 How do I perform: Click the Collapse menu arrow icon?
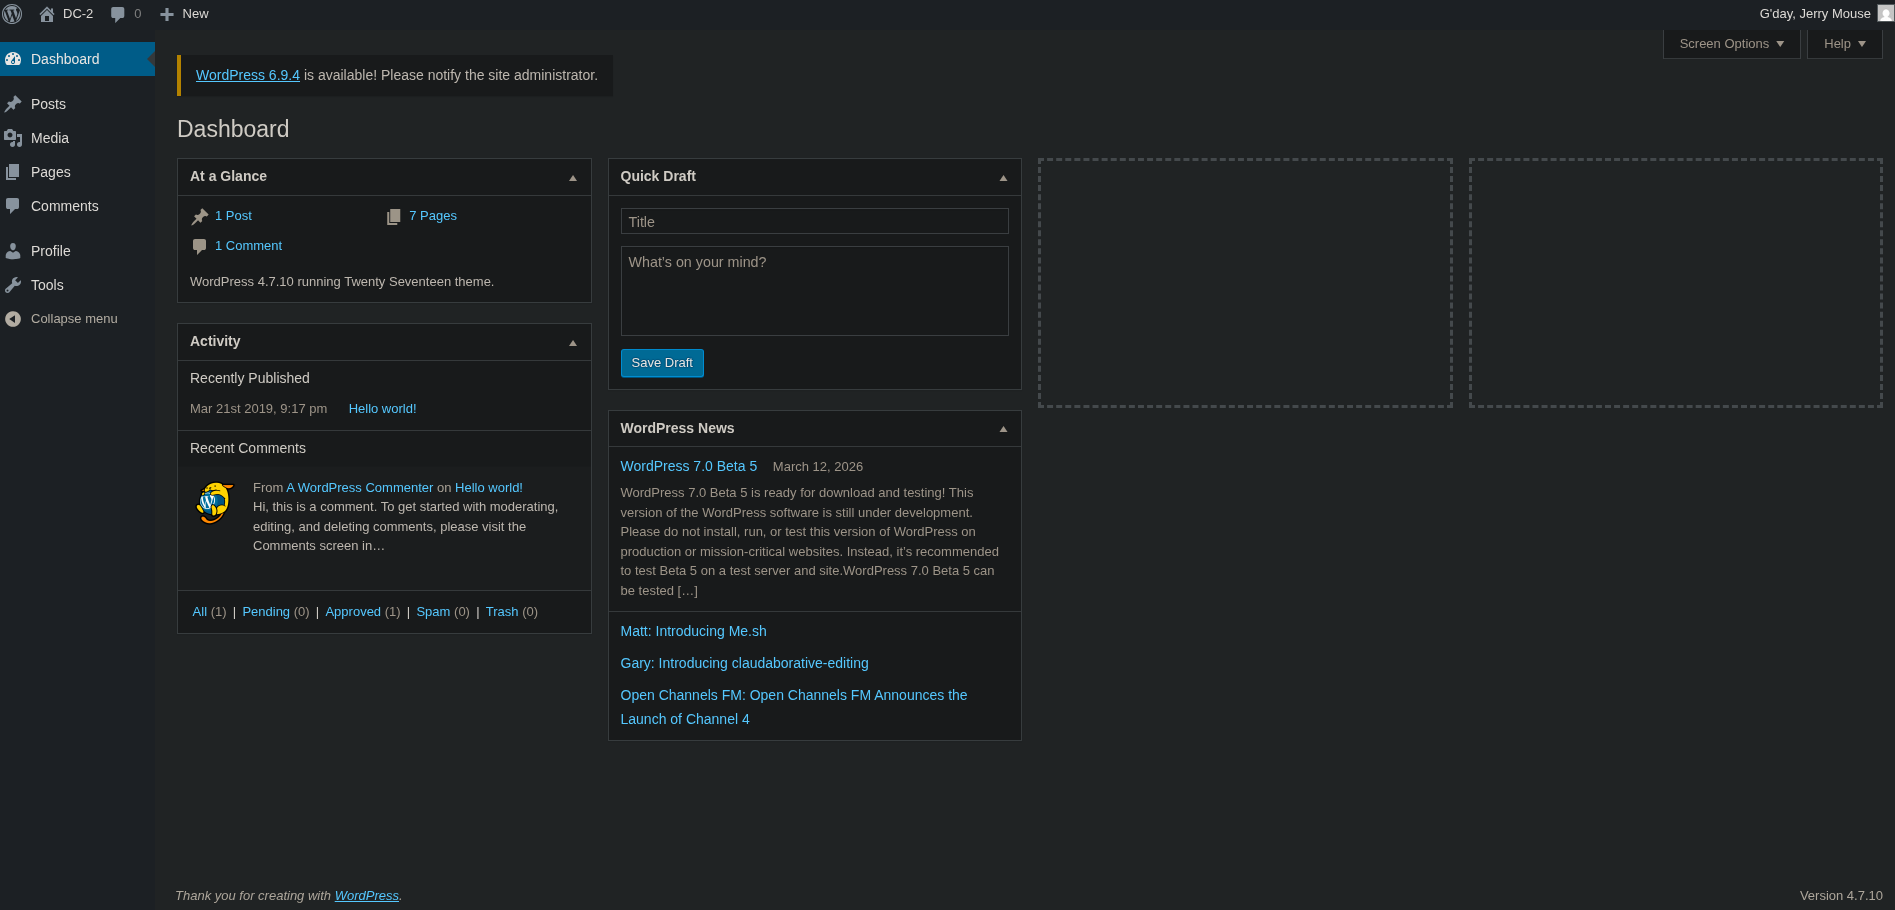click(x=13, y=319)
